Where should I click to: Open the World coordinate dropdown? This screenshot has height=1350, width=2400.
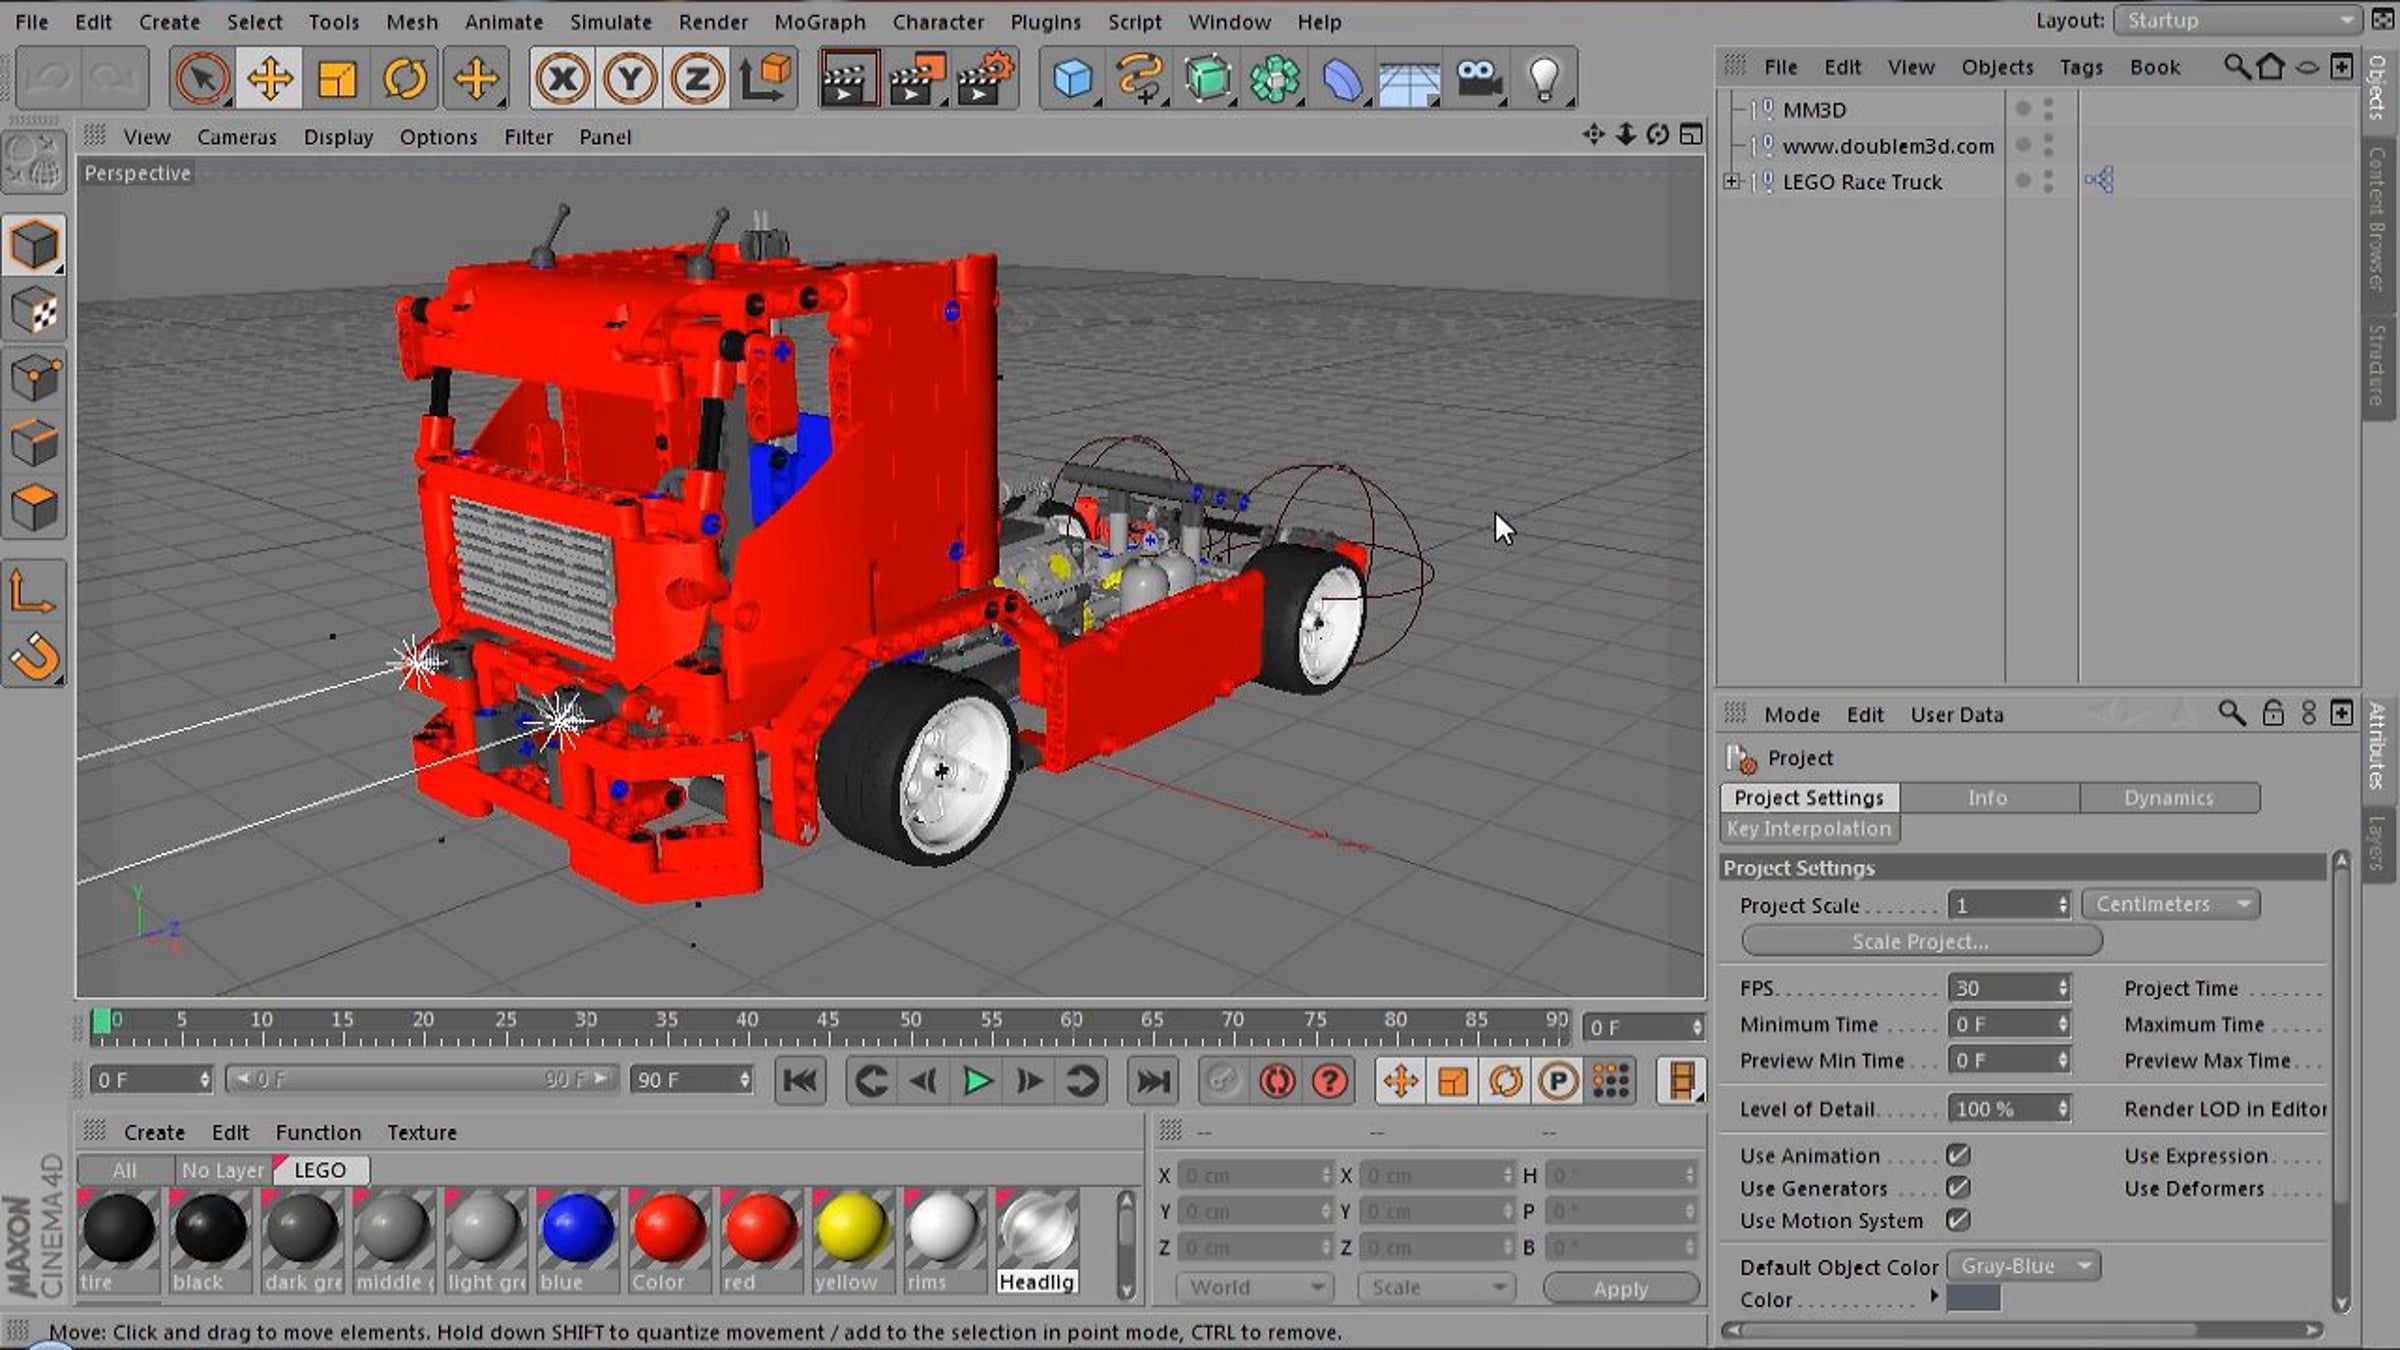click(1254, 1287)
